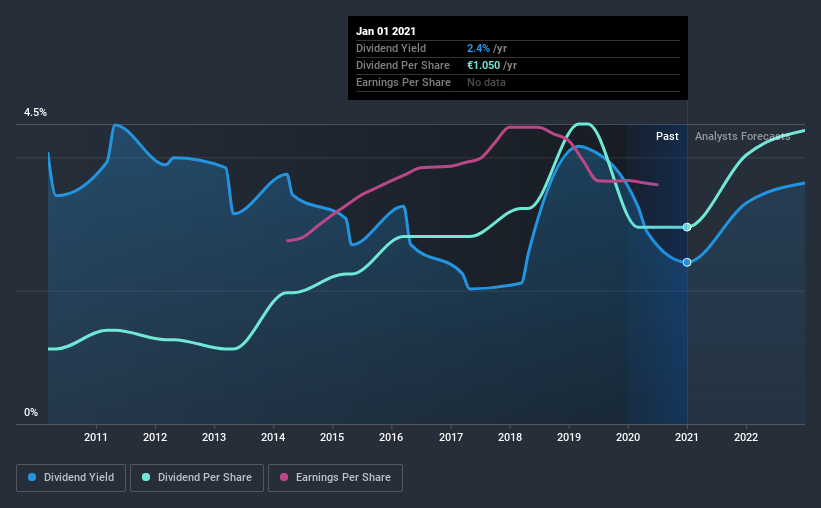Click the No data earnings value
Viewport: 821px width, 508px height.
pos(486,82)
